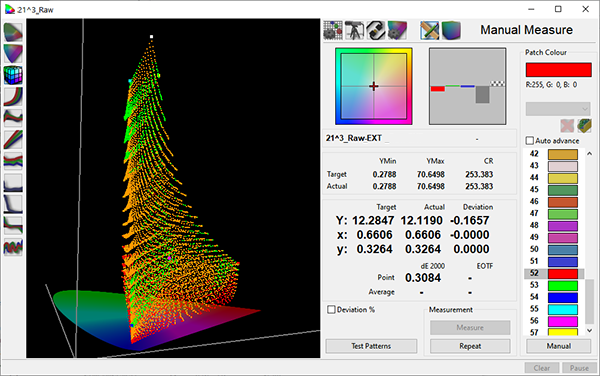Click the Pause button

579,368
